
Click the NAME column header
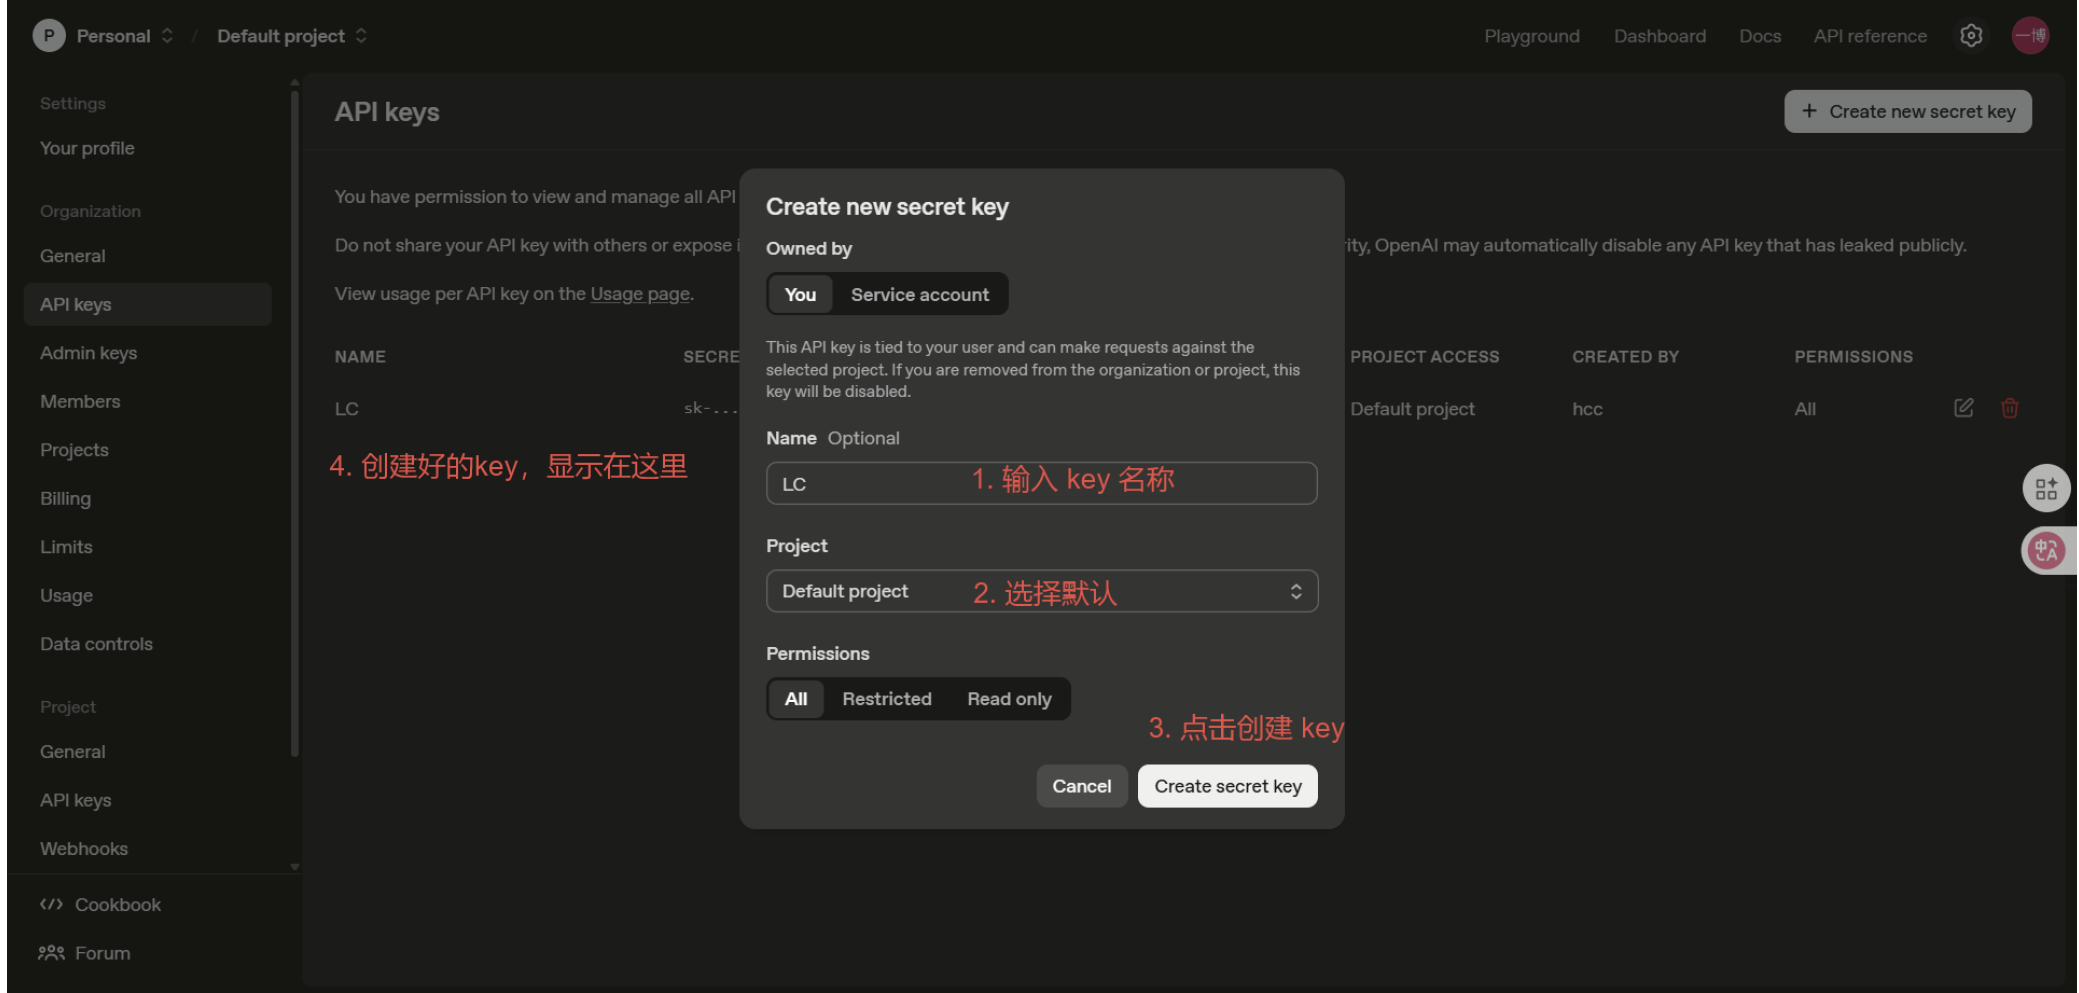360,357
